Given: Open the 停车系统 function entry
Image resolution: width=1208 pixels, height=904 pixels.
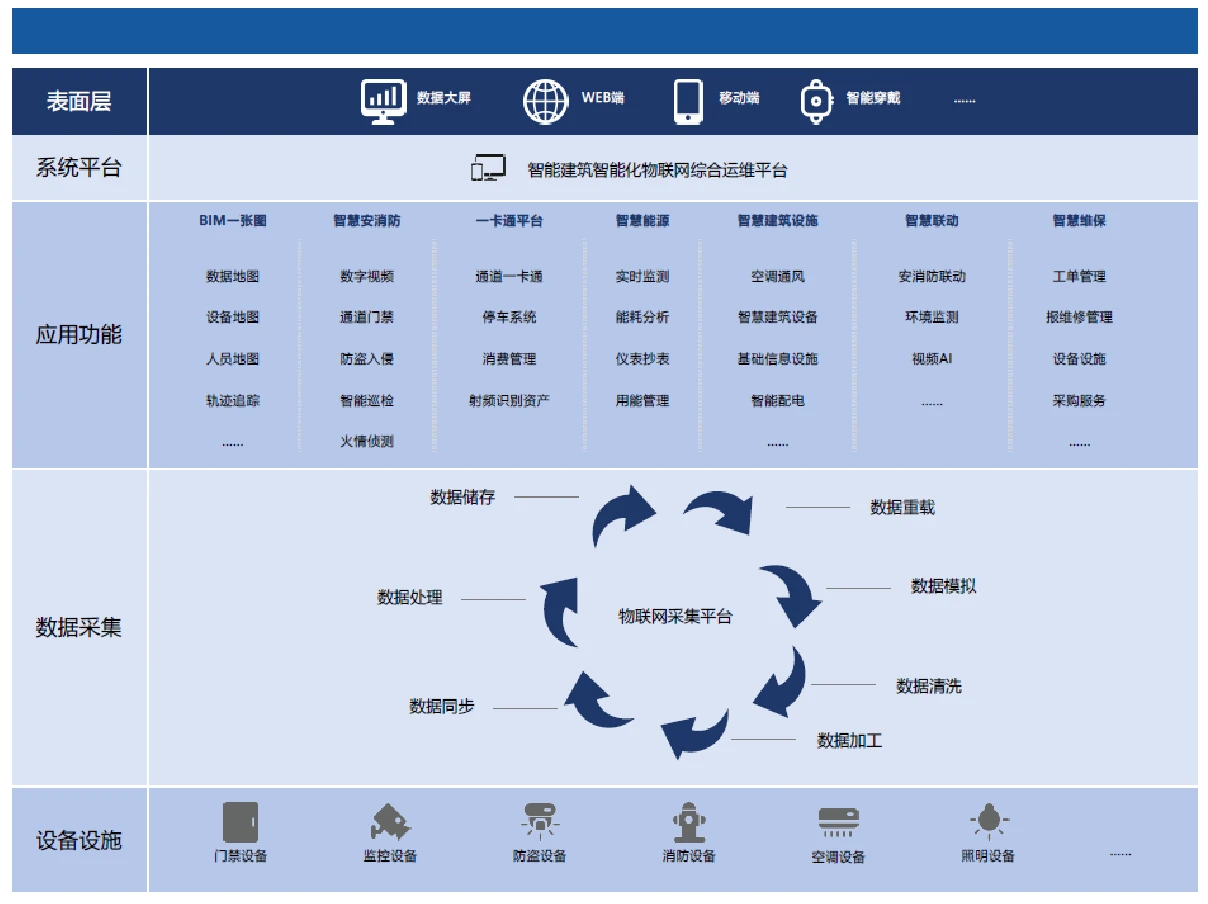Looking at the screenshot, I should tap(509, 317).
